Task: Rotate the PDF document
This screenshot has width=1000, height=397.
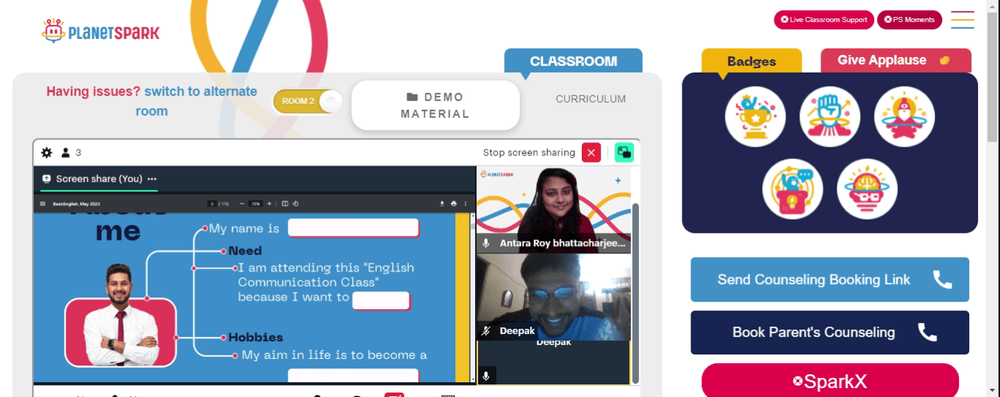Action: pyautogui.click(x=295, y=204)
